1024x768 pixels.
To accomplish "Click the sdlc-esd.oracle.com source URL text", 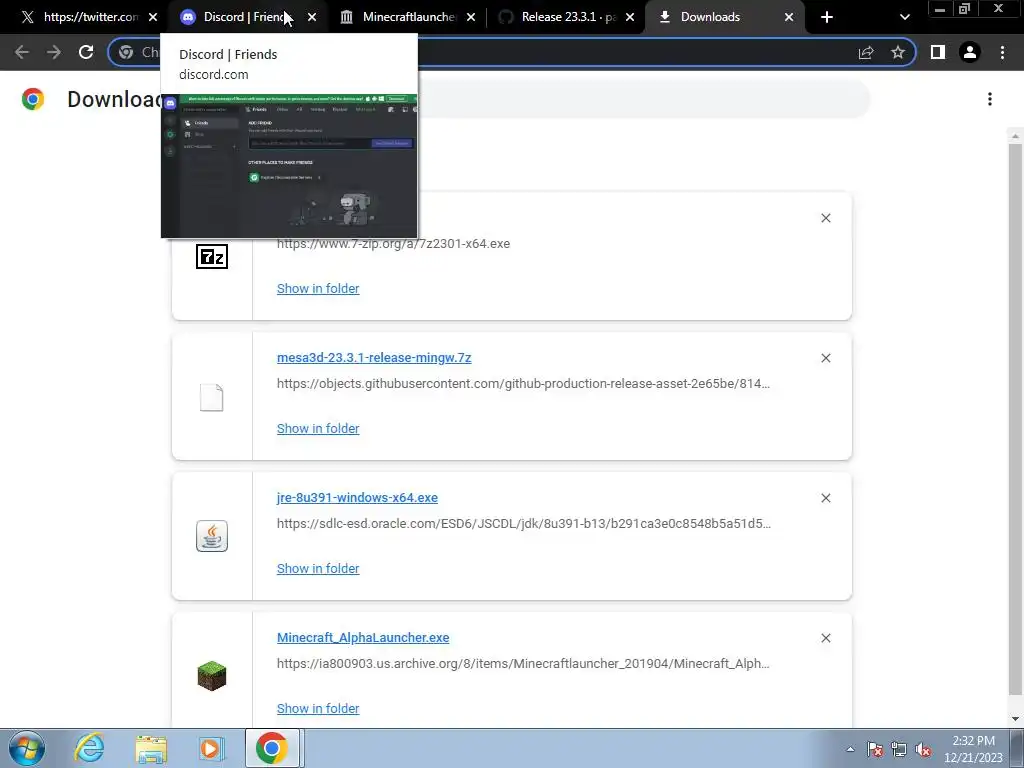I will pos(524,523).
